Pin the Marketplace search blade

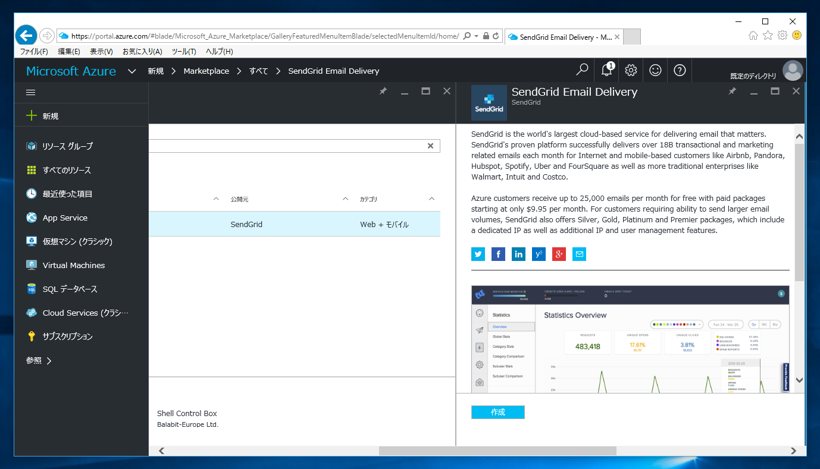383,91
